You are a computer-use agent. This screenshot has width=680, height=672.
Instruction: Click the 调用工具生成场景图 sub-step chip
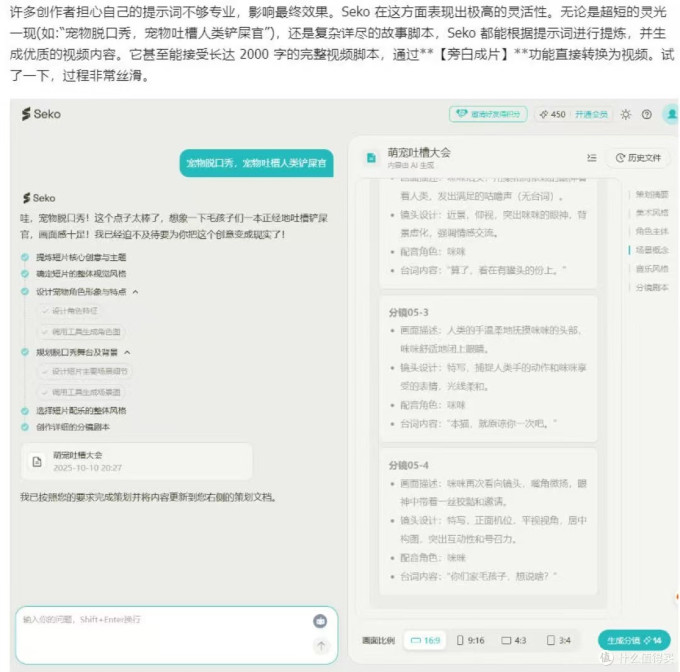click(82, 392)
